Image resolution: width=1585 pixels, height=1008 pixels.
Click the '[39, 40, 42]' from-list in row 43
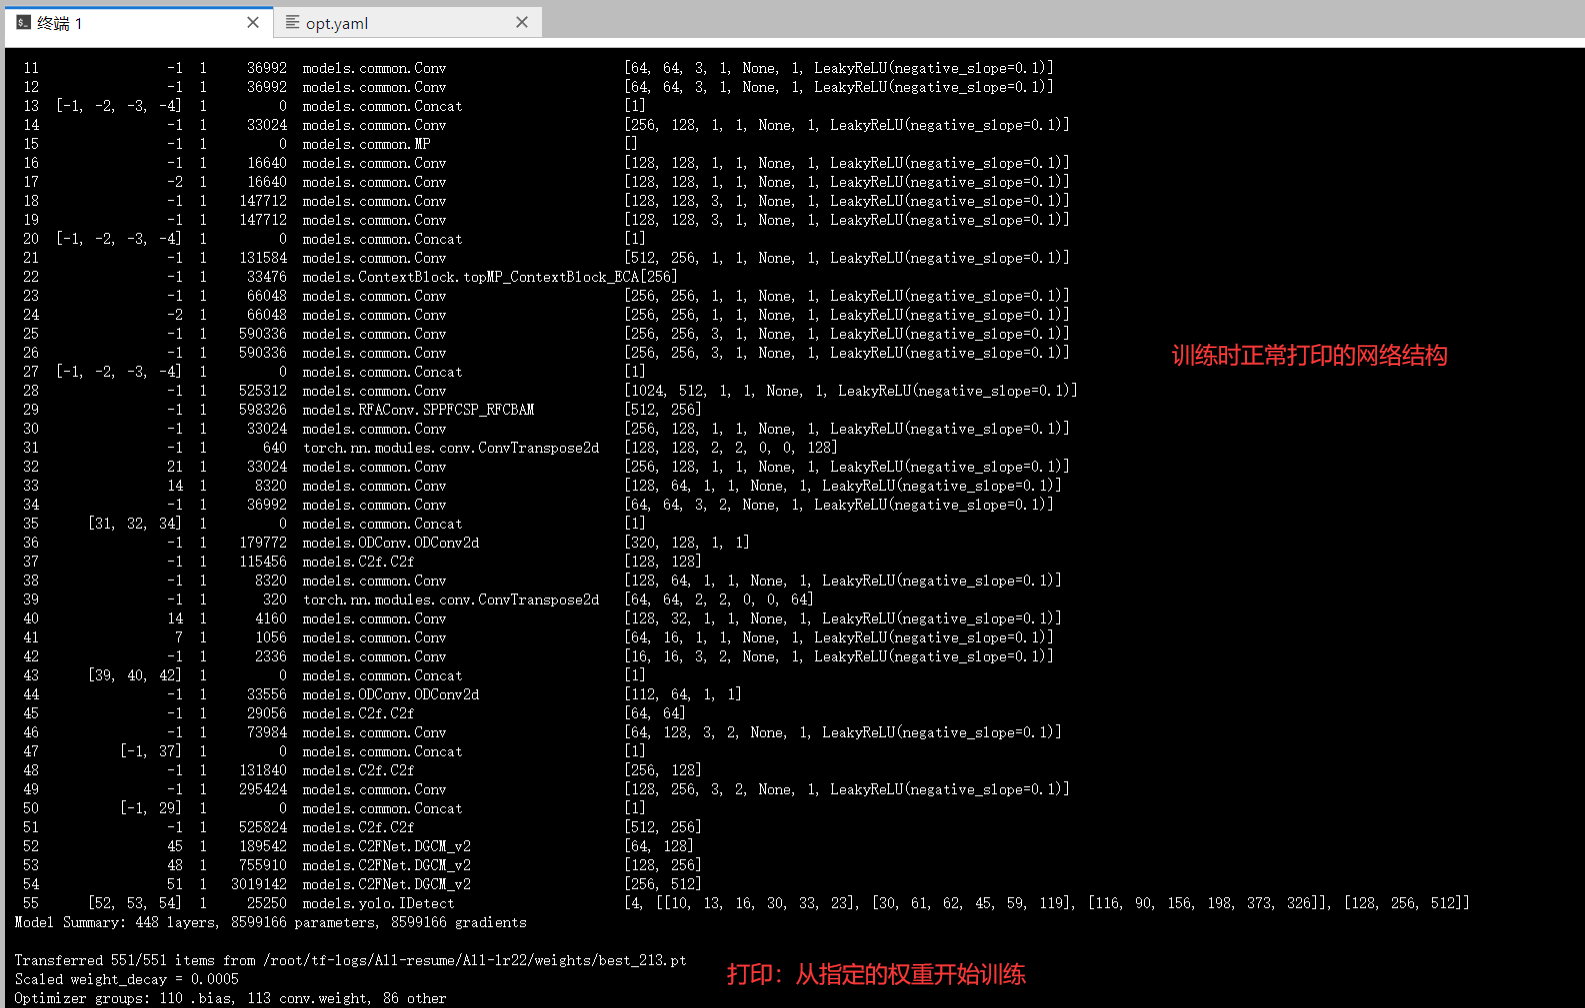tap(135, 676)
